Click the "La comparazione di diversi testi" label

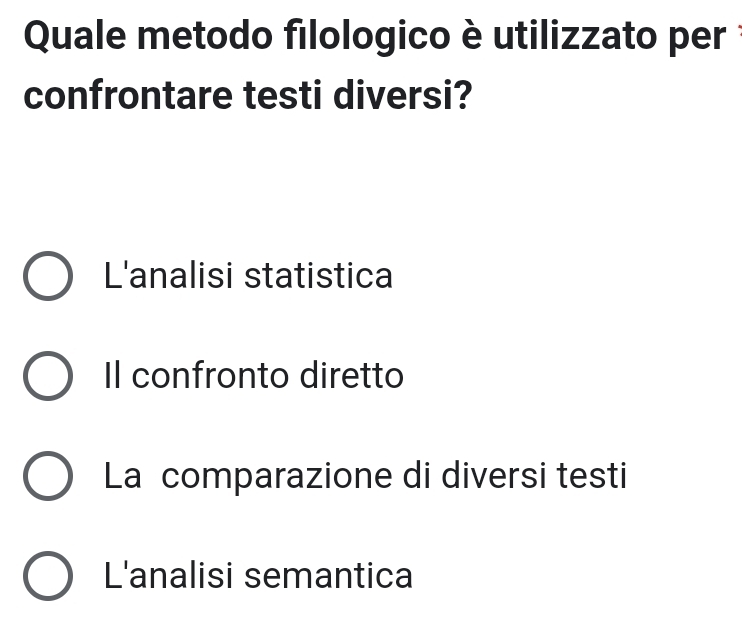365,475
